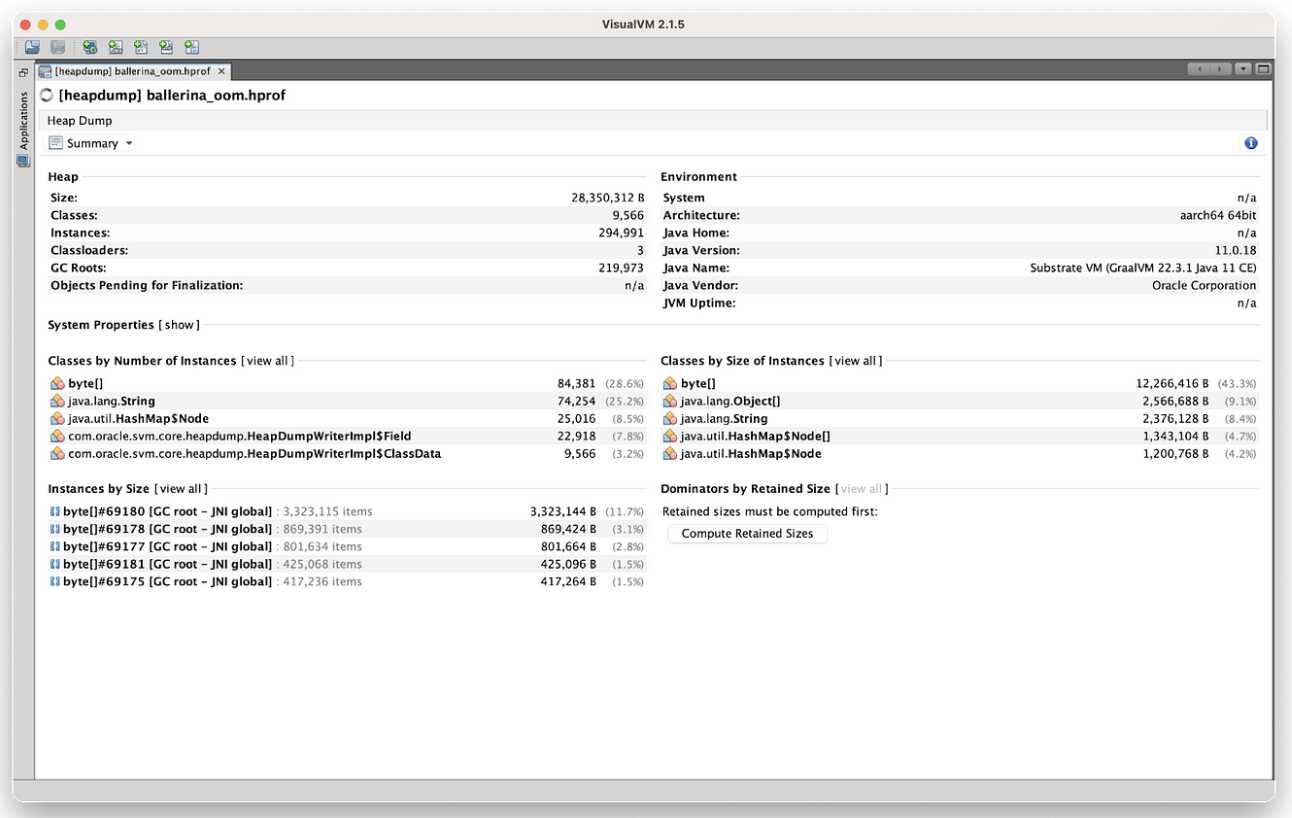The width and height of the screenshot is (1292, 818).
Task: Open the opened-documents list dropdown arrow
Action: 1243,69
